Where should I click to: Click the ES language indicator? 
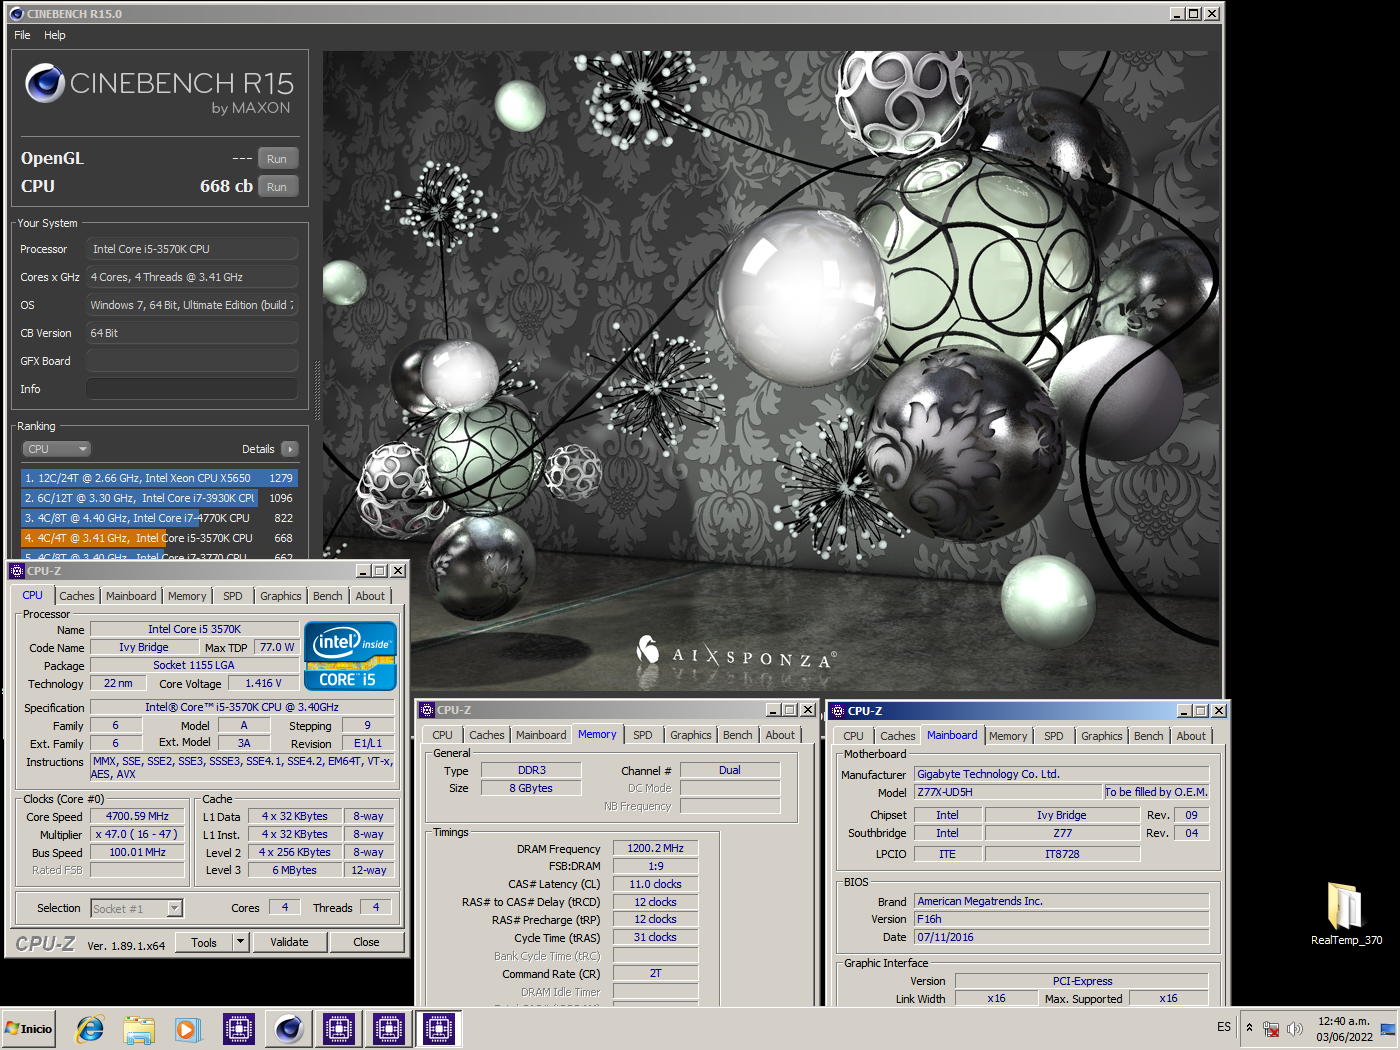1224,1027
